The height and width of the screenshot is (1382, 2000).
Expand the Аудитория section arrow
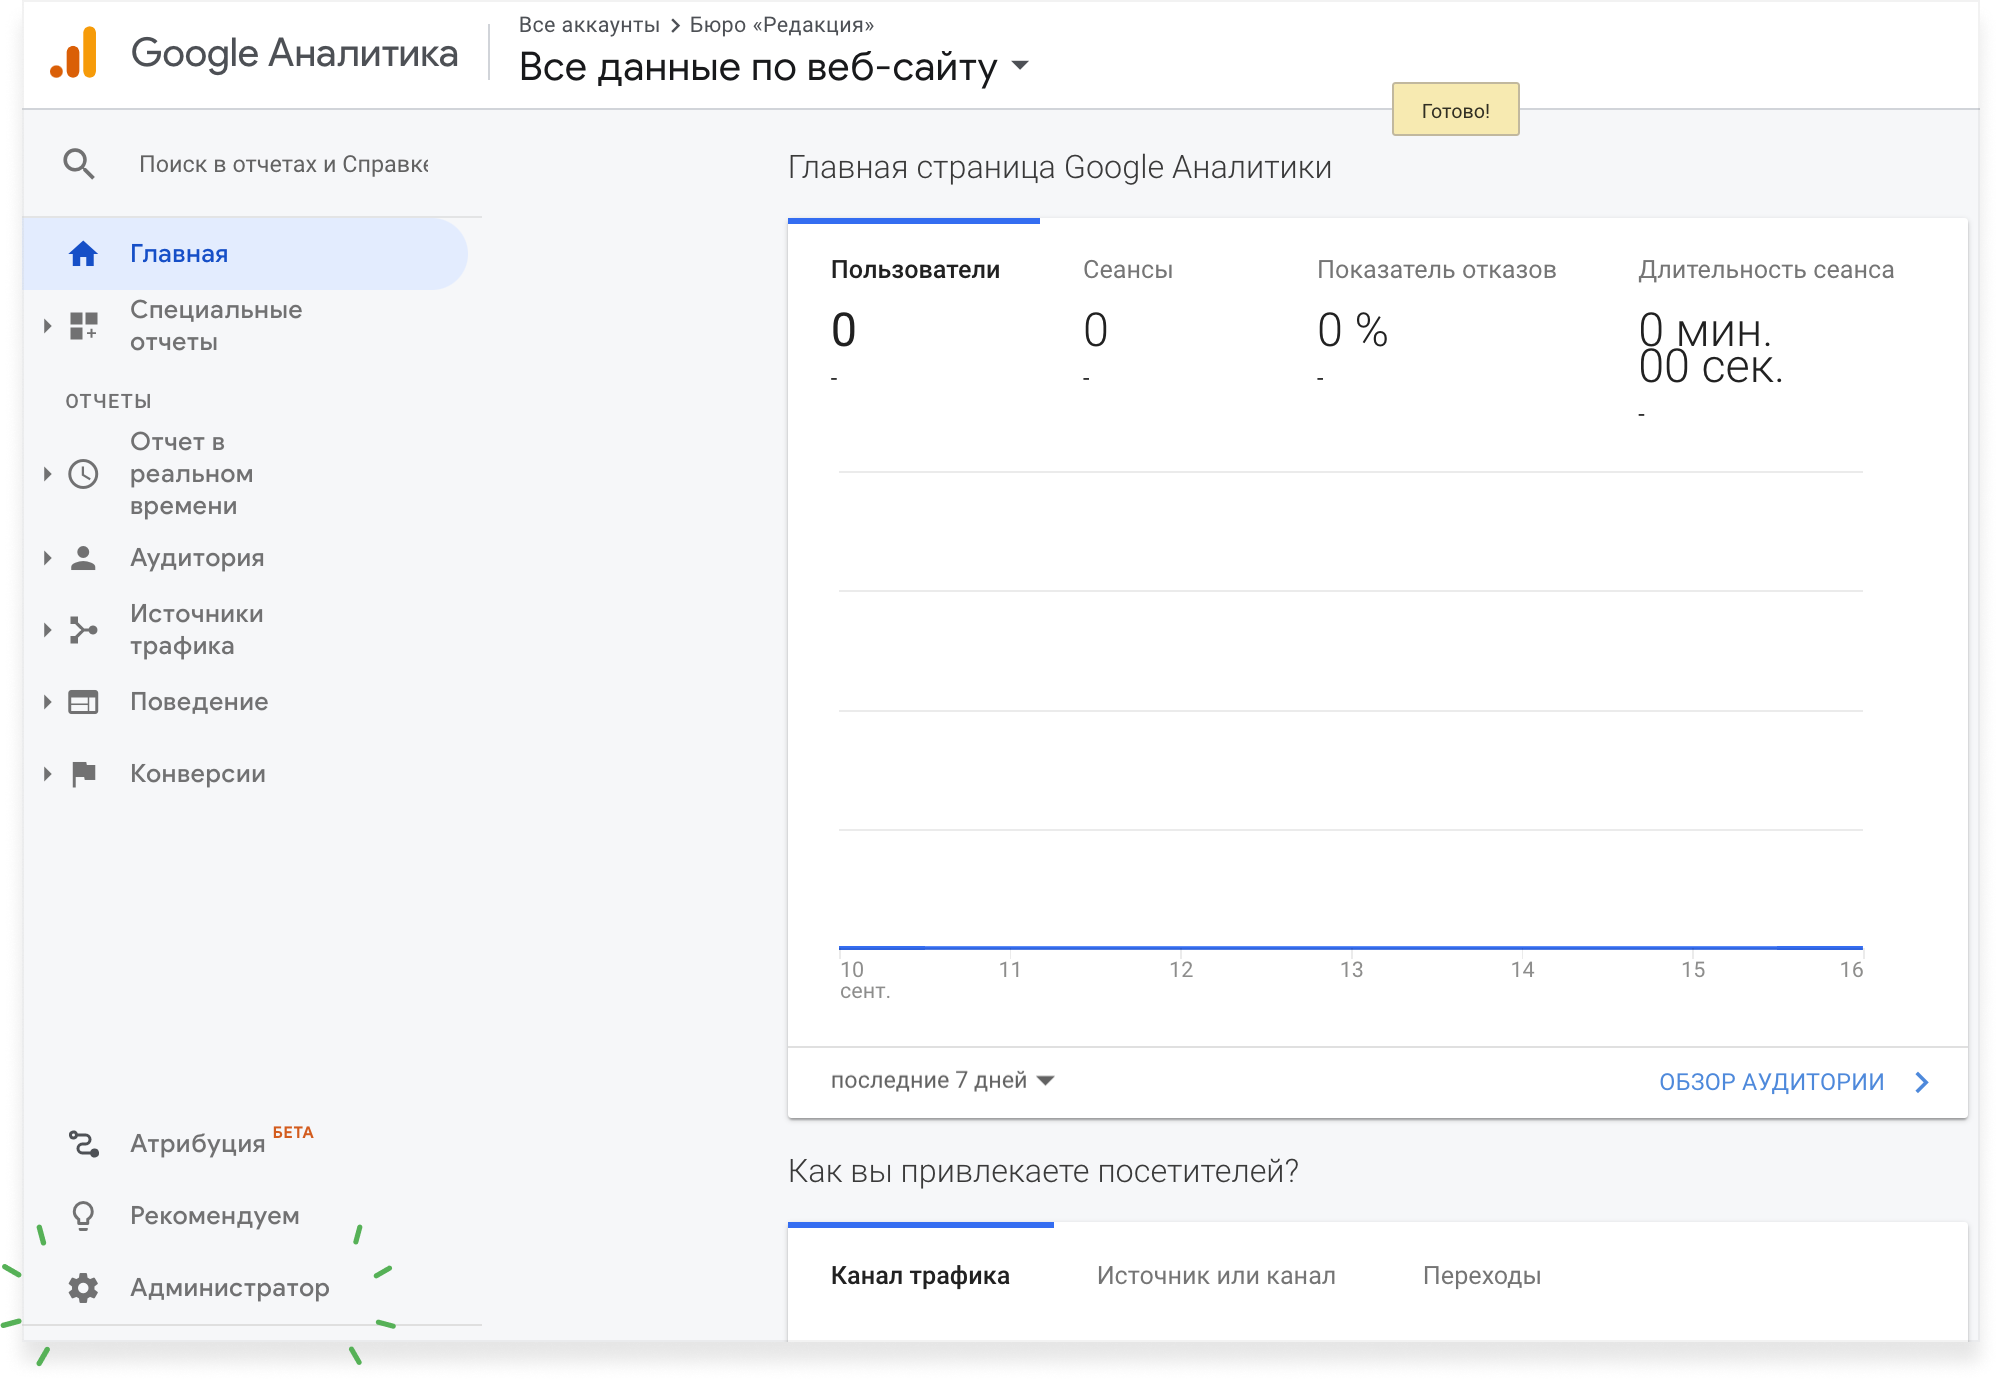47,558
